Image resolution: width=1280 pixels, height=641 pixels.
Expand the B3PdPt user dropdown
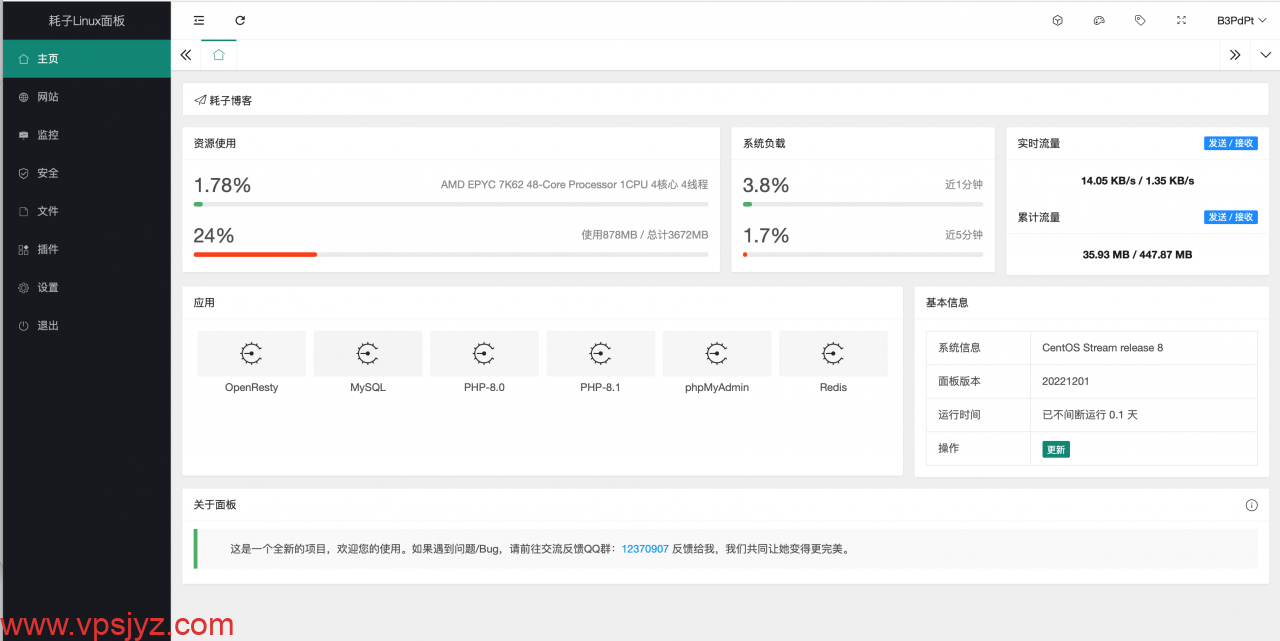tap(1241, 20)
